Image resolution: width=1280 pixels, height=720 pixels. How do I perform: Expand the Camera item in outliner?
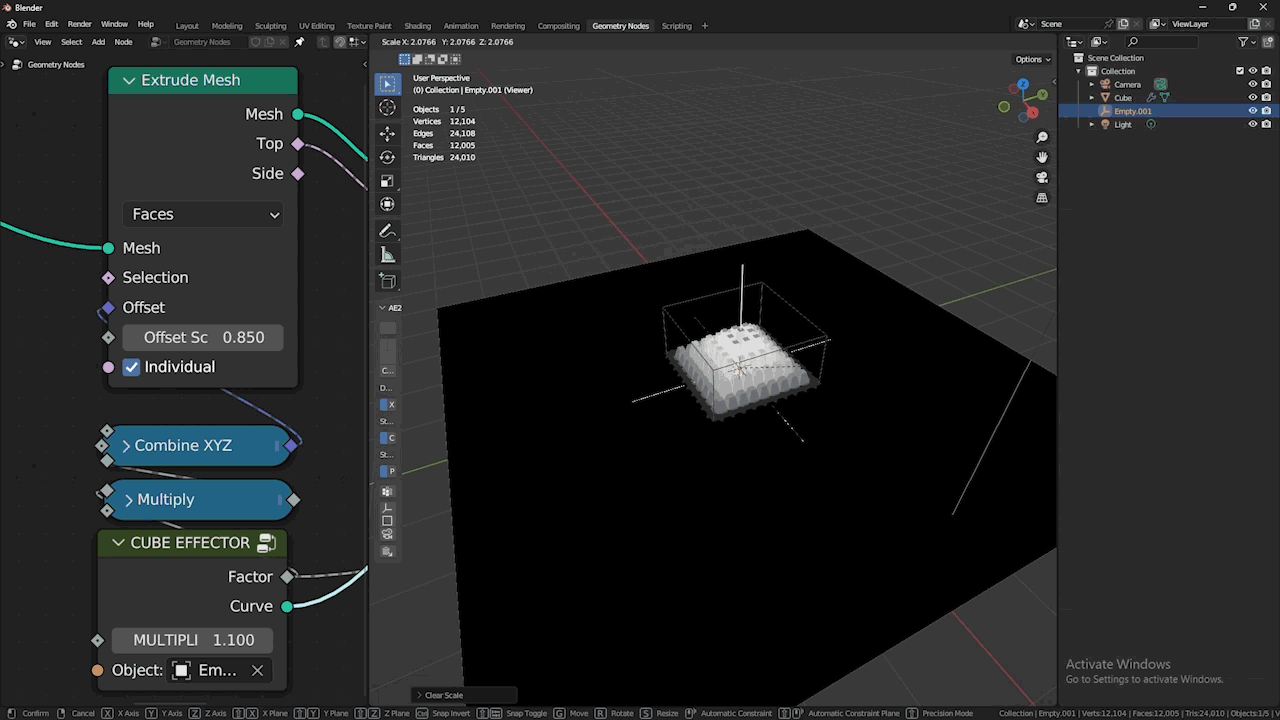coord(1091,84)
